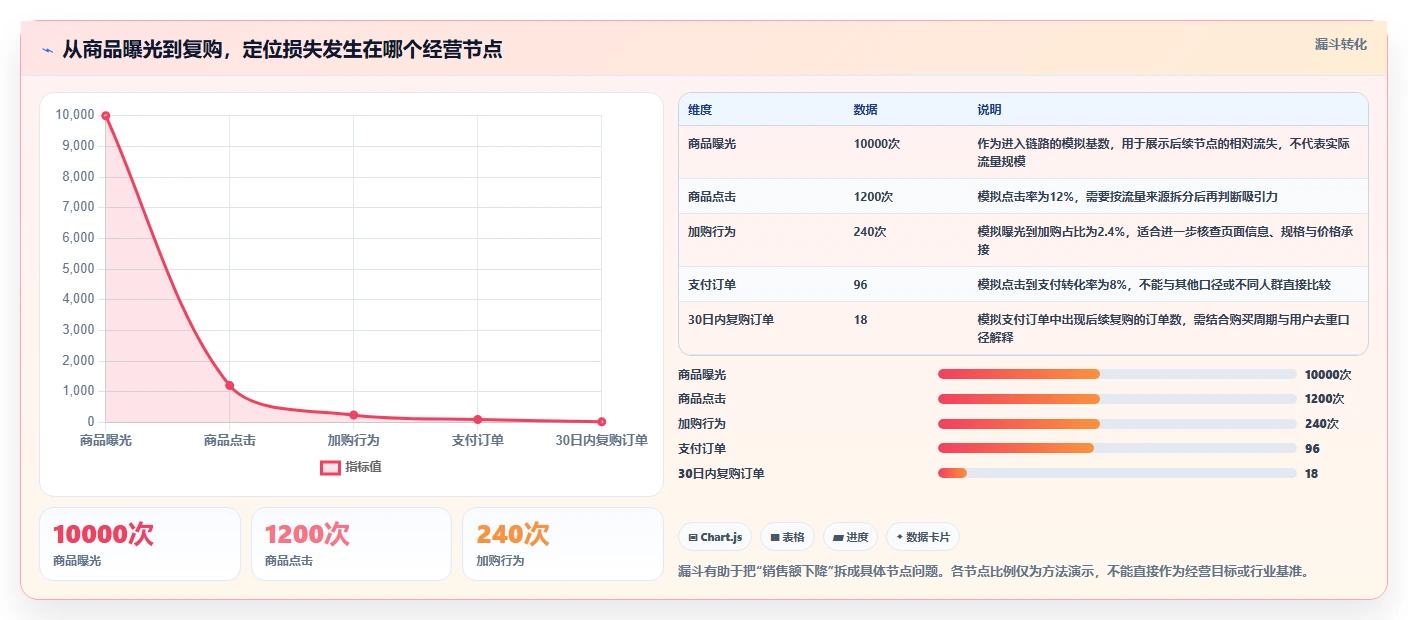The height and width of the screenshot is (620, 1408).
Task: Click the 30日内复购订单 label left of its progress bar
Action: click(x=721, y=474)
